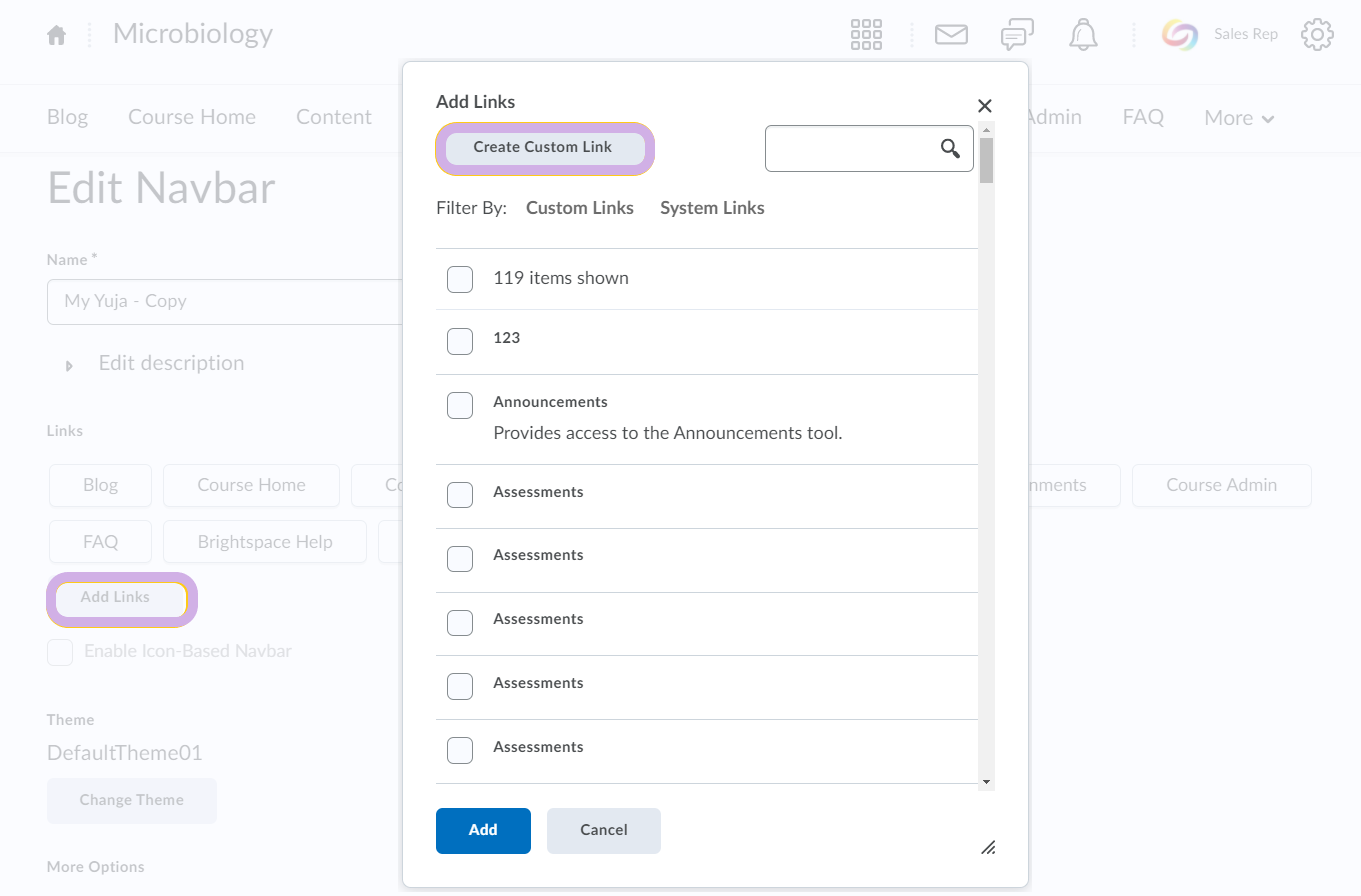Select the Brightspace Help link chip
The height and width of the screenshot is (896, 1361).
pyautogui.click(x=265, y=542)
